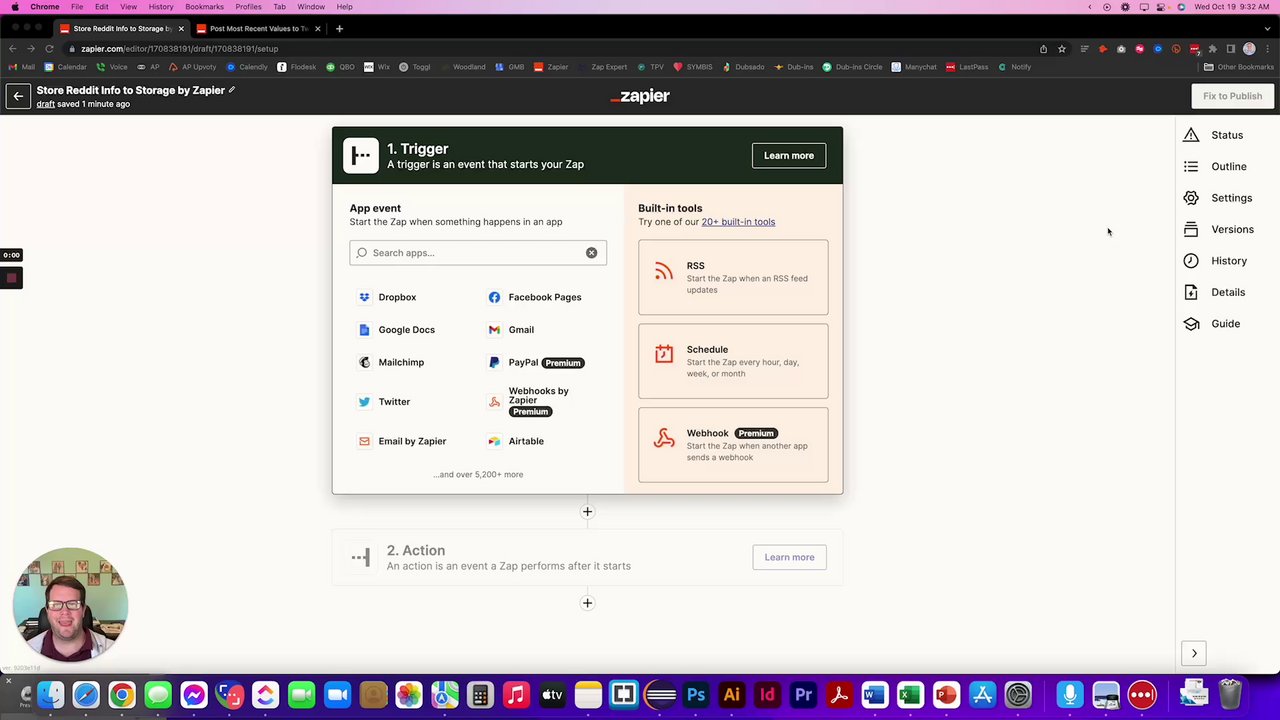The width and height of the screenshot is (1280, 720).
Task: Click the Apple menu icon
Action: [14, 7]
